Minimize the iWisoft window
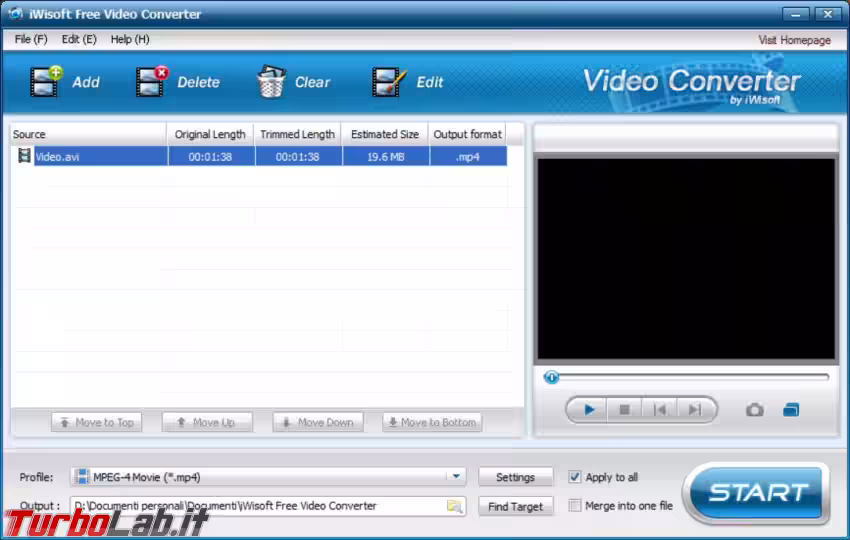The height and width of the screenshot is (540, 850). (x=795, y=14)
